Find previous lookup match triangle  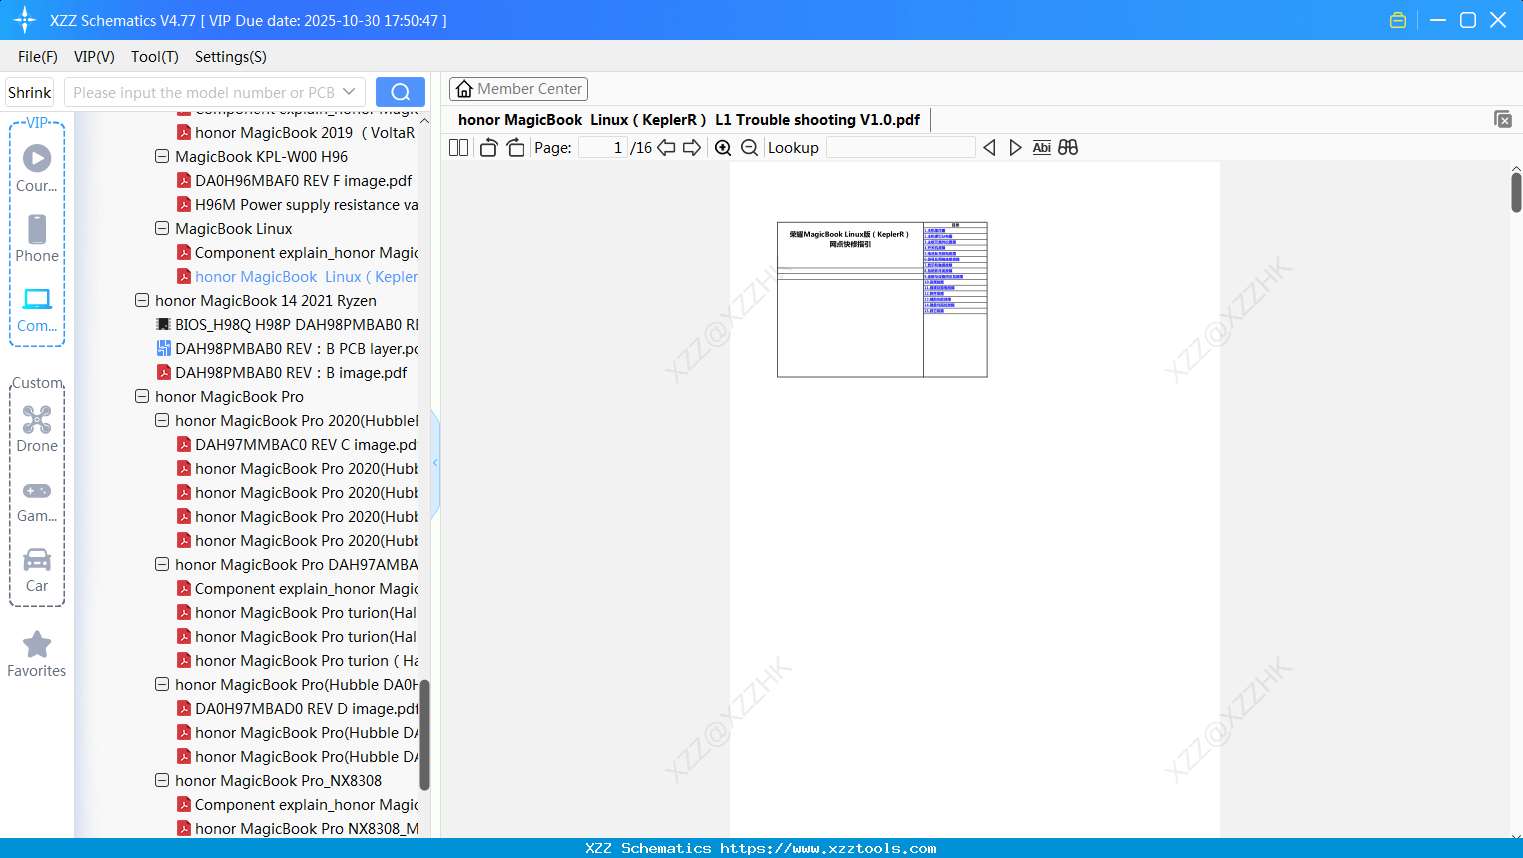[989, 148]
